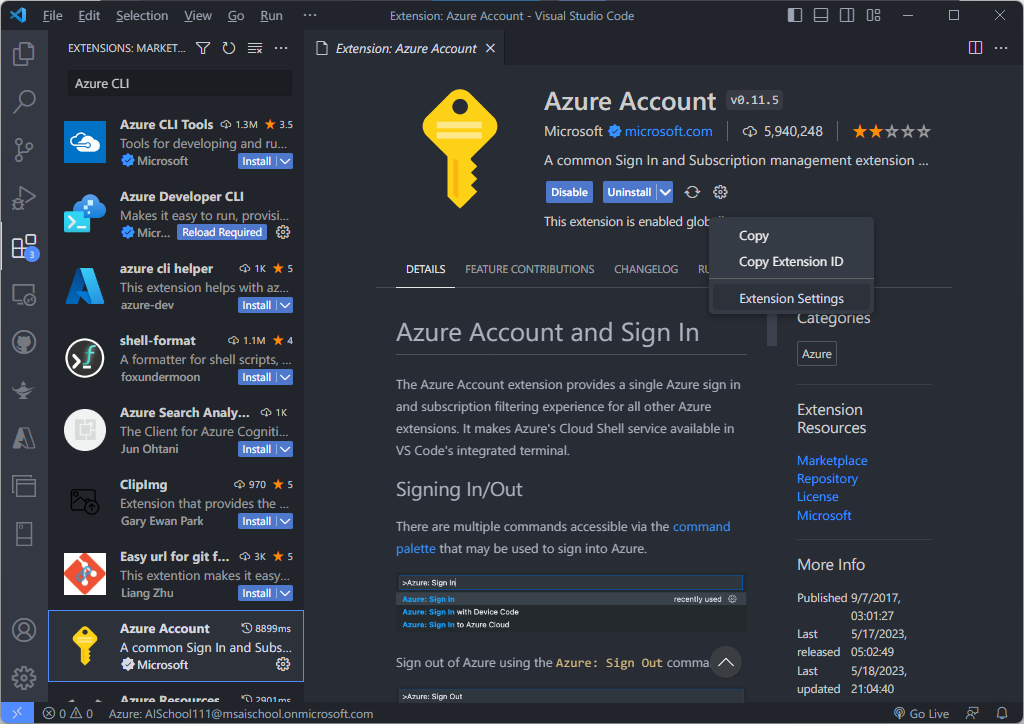
Task: Expand Install dropdown for shell-format
Action: tap(285, 377)
